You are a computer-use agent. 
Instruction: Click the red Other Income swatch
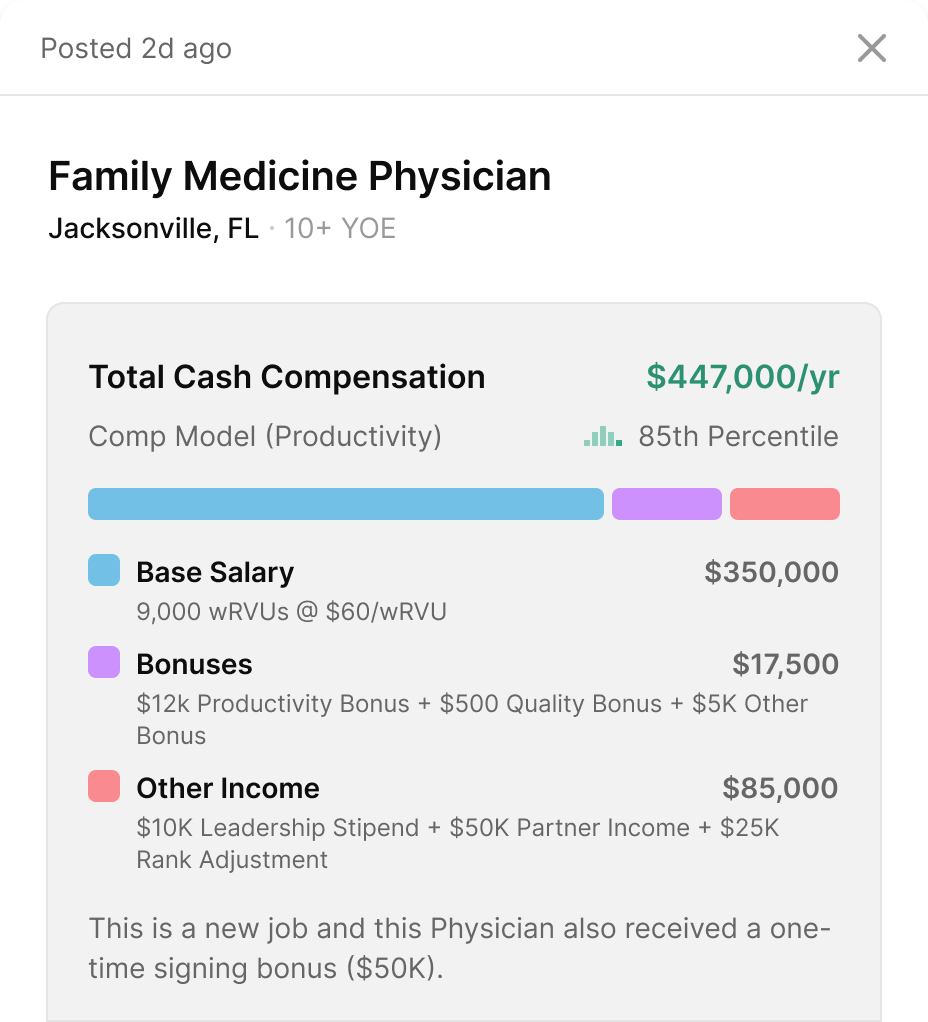point(104,787)
